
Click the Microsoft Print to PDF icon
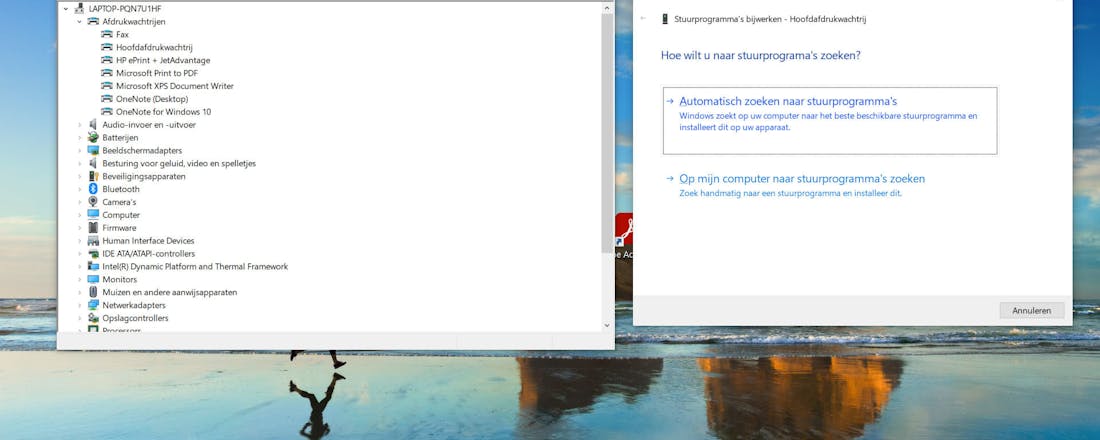[107, 73]
